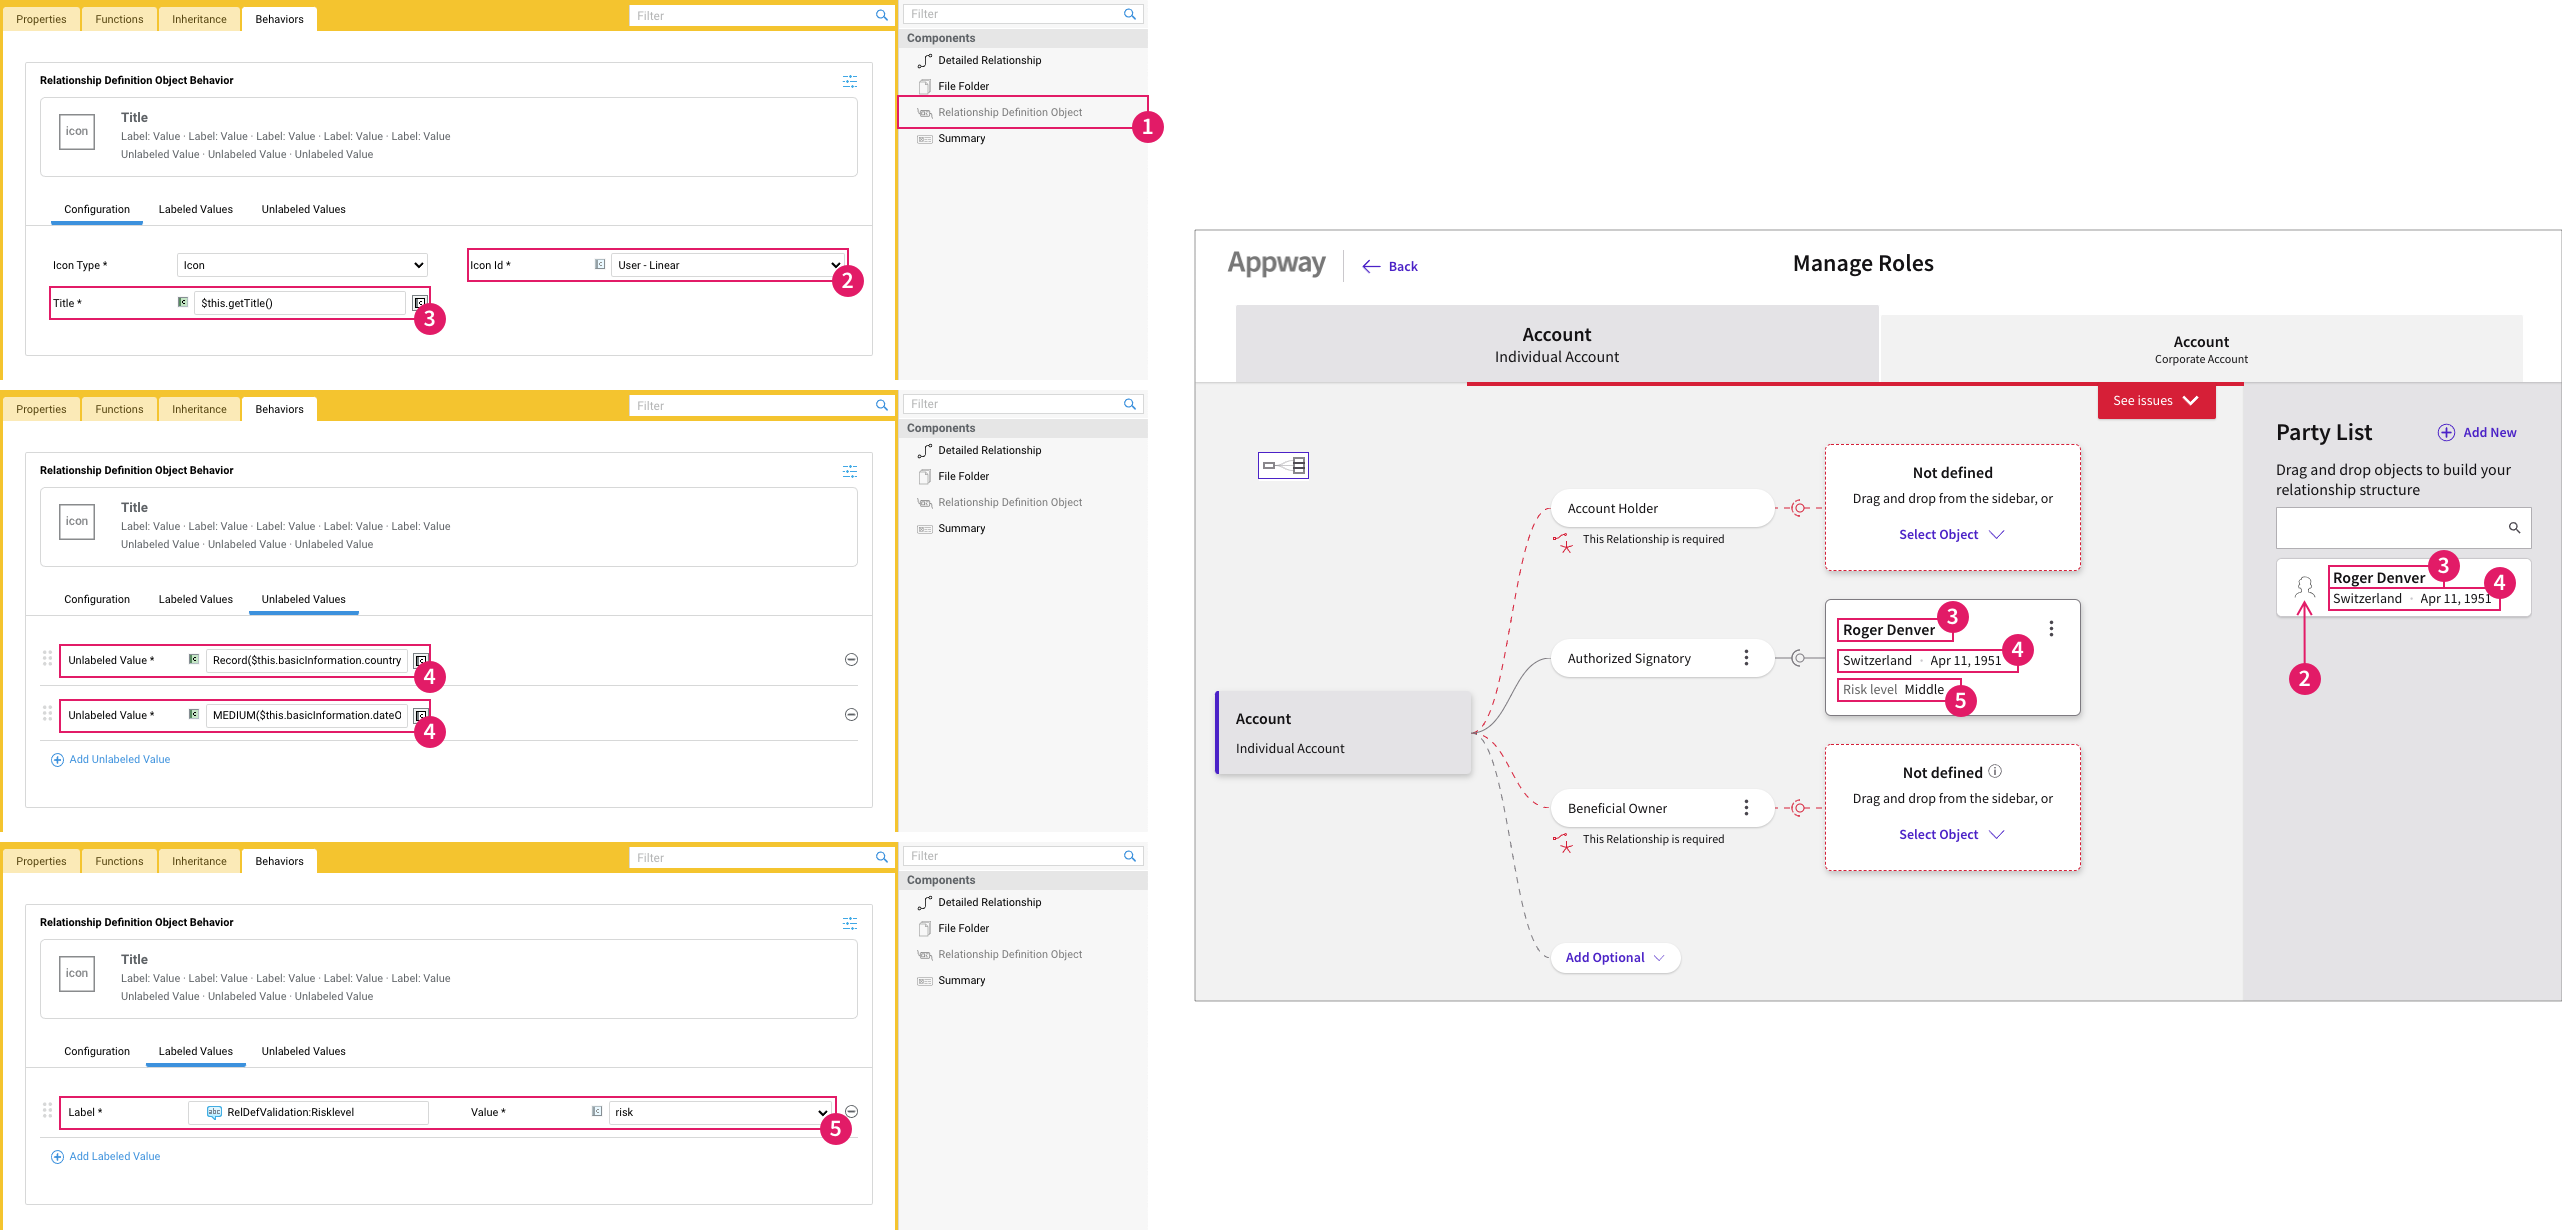Click Add New in the Party List
The width and height of the screenshot is (2562, 1230).
point(2478,432)
